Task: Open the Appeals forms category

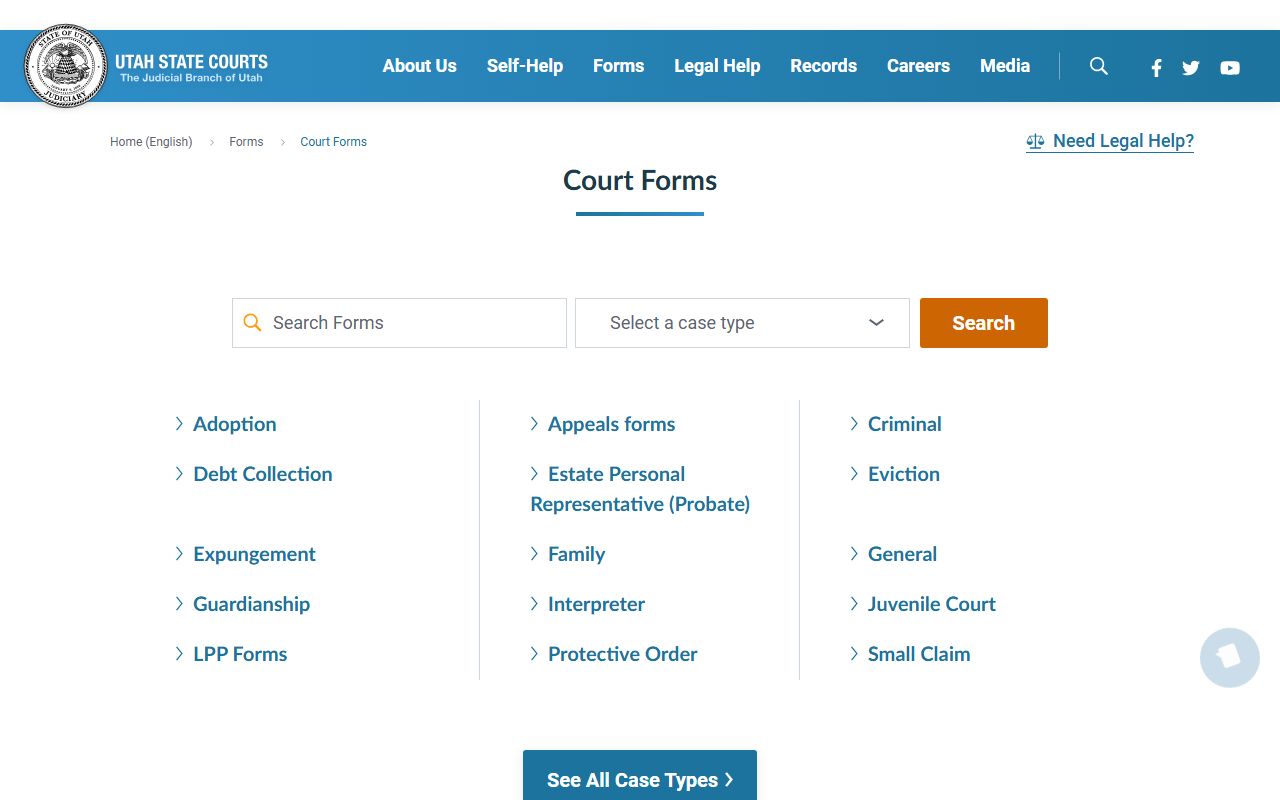Action: 611,424
